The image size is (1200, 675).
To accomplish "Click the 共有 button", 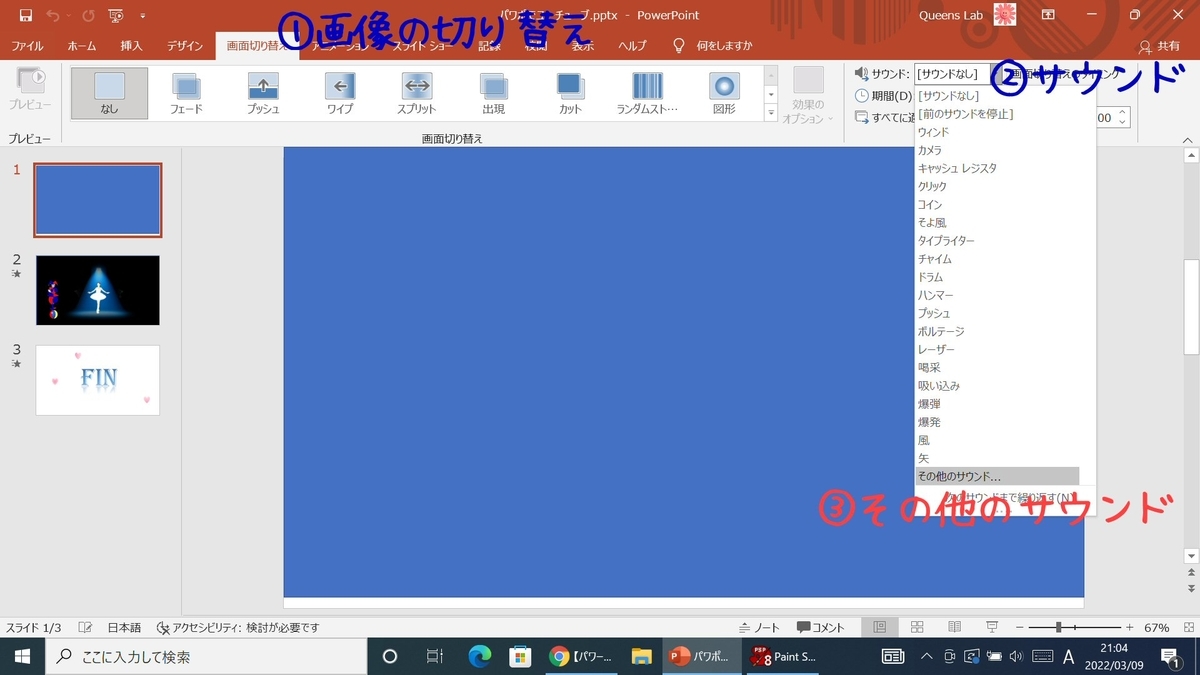I will (x=1168, y=45).
